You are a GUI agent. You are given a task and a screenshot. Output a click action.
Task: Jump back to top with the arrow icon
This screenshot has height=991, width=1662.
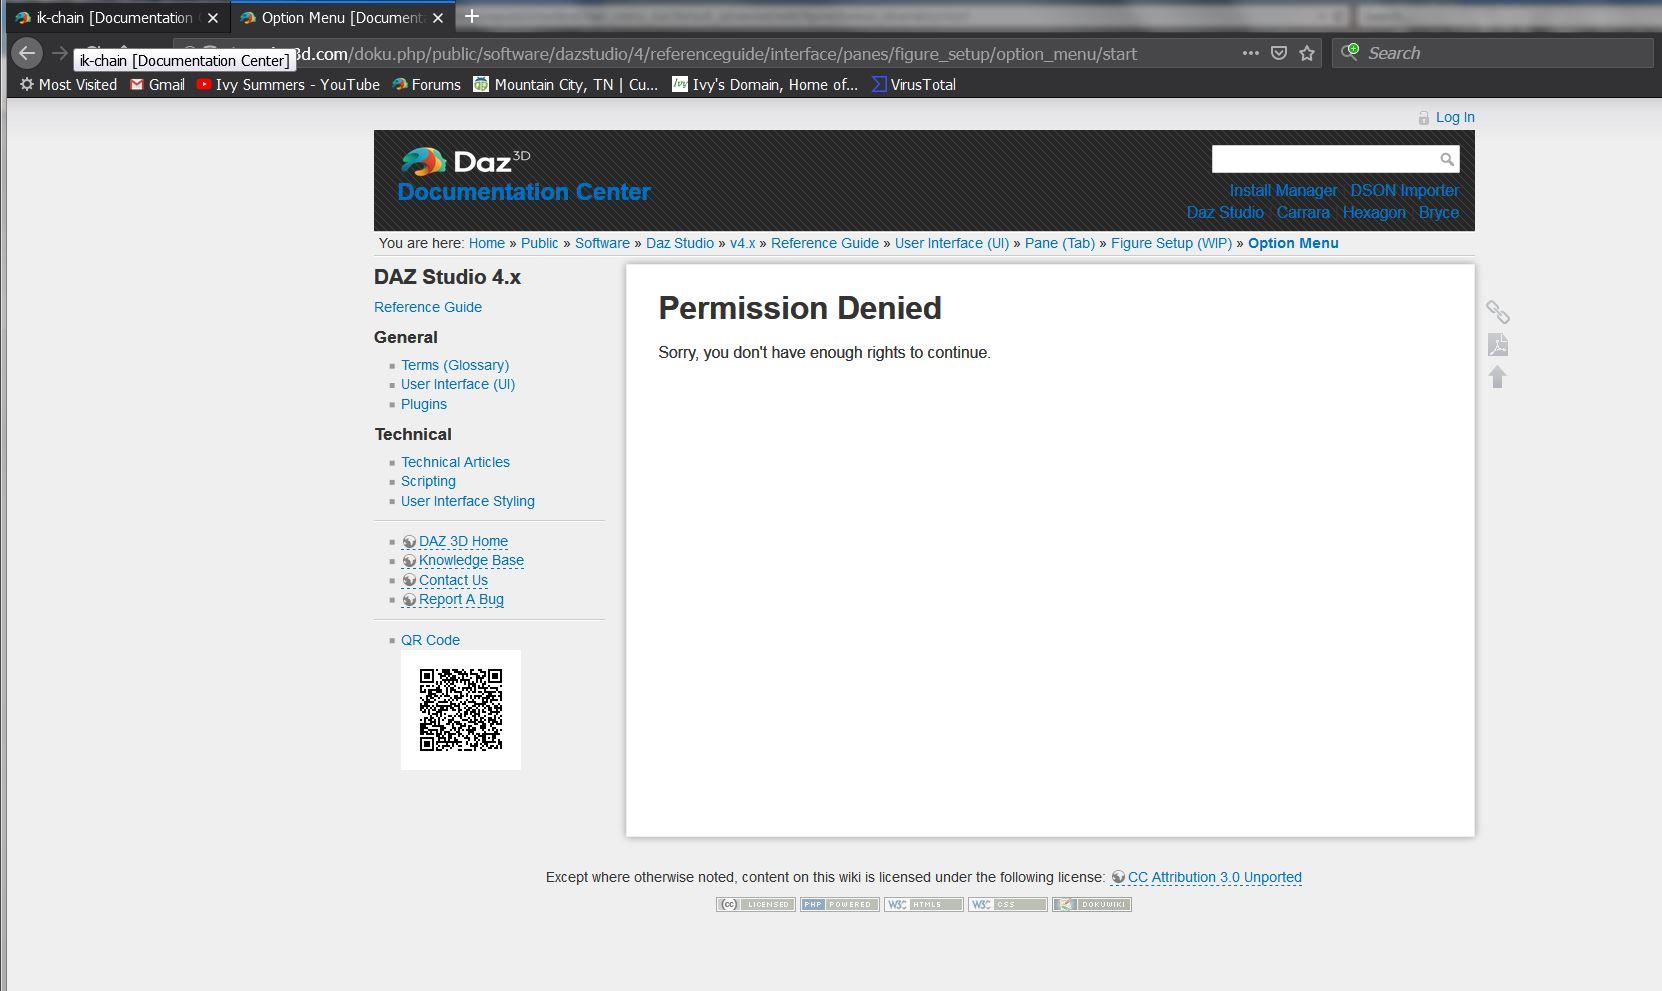pos(1497,377)
